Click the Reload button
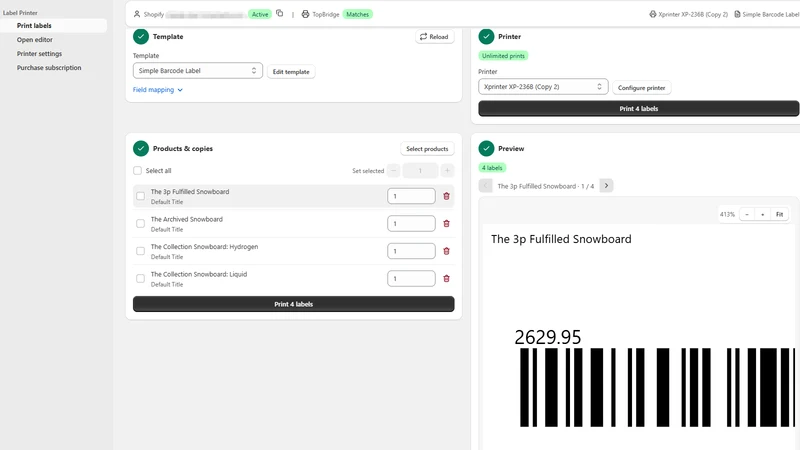This screenshot has height=450, width=800. [x=434, y=37]
